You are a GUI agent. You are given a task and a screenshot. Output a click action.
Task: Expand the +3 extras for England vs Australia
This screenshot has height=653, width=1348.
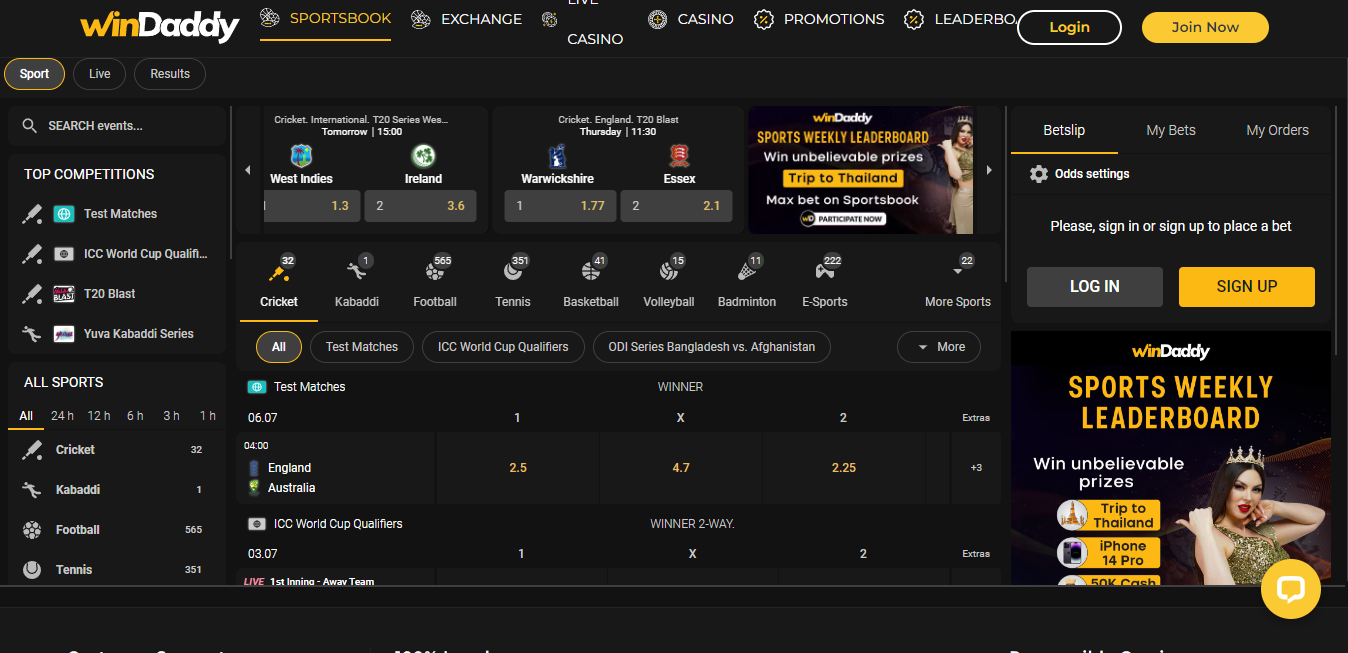975,468
